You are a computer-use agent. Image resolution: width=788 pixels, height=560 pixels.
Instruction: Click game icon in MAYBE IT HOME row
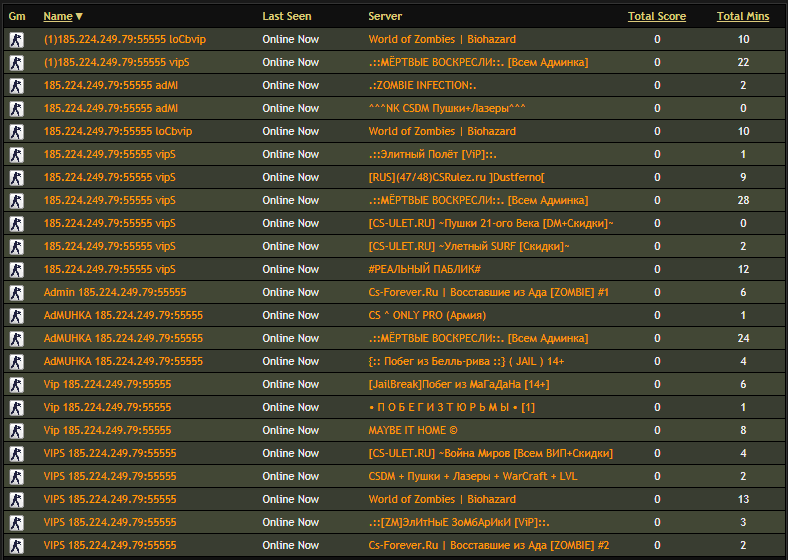pyautogui.click(x=17, y=431)
